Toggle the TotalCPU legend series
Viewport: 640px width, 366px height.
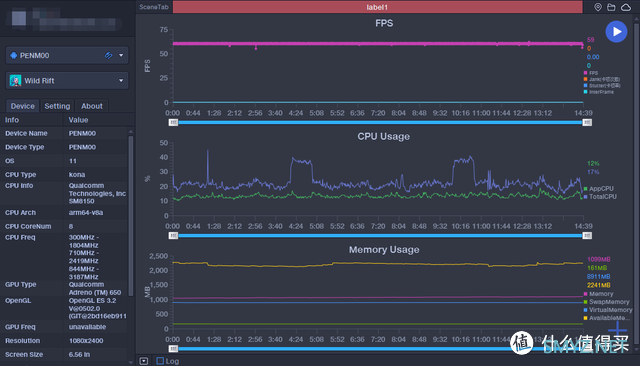(x=600, y=197)
